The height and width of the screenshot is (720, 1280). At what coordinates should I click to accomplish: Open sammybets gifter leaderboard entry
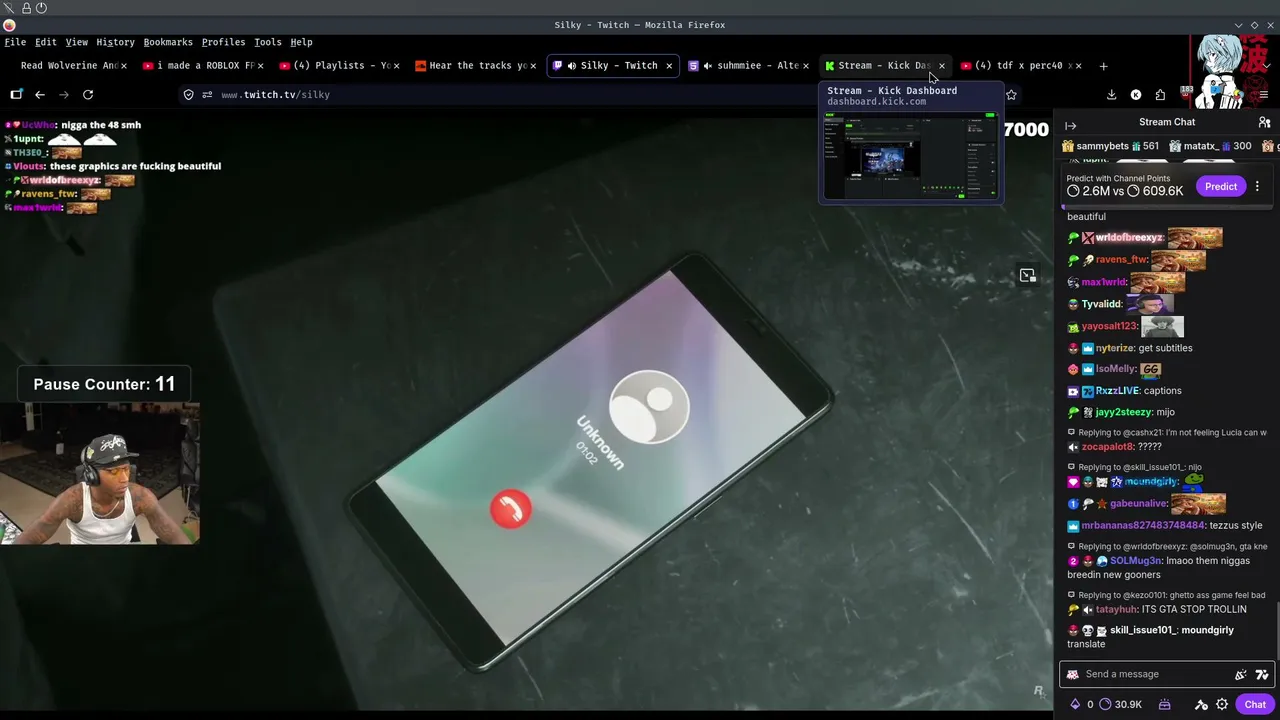pyautogui.click(x=1110, y=146)
